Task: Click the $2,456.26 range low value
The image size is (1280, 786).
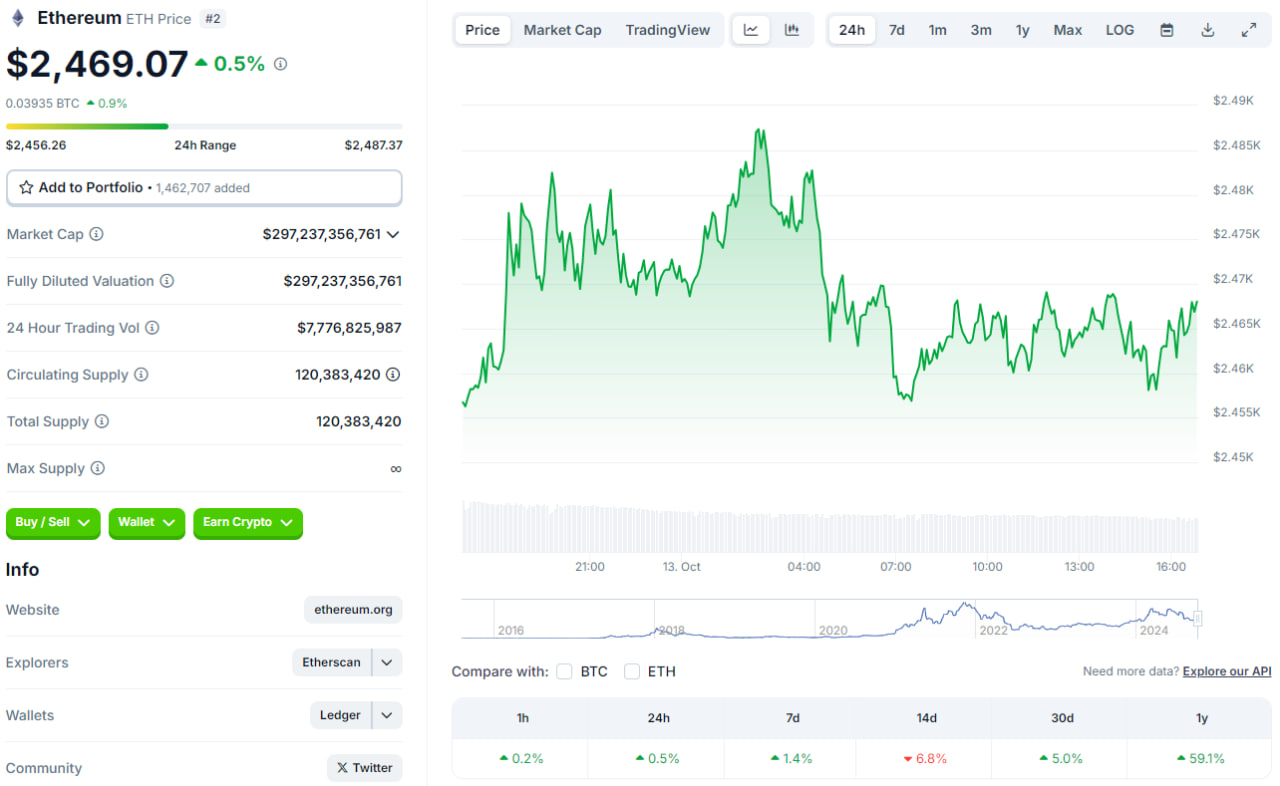Action: [36, 145]
